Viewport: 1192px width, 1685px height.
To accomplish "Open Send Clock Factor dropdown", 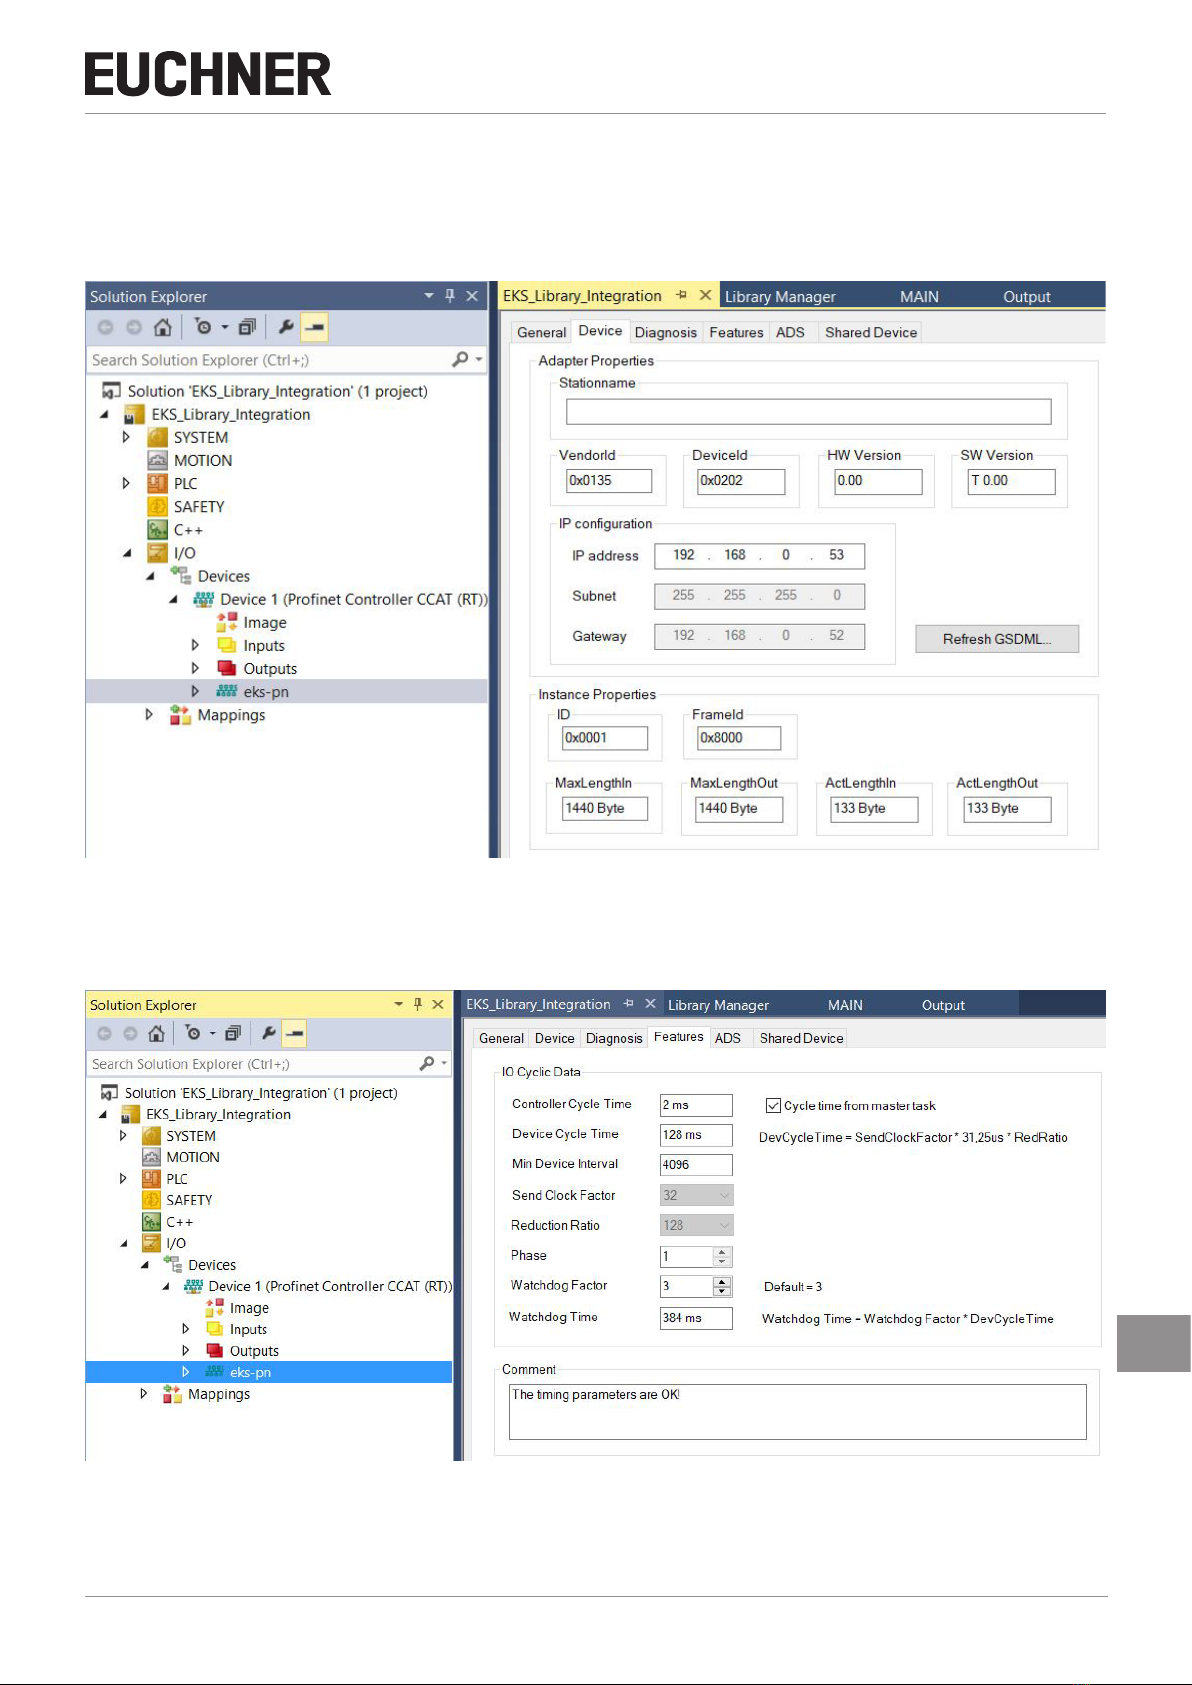I will coord(725,1195).
